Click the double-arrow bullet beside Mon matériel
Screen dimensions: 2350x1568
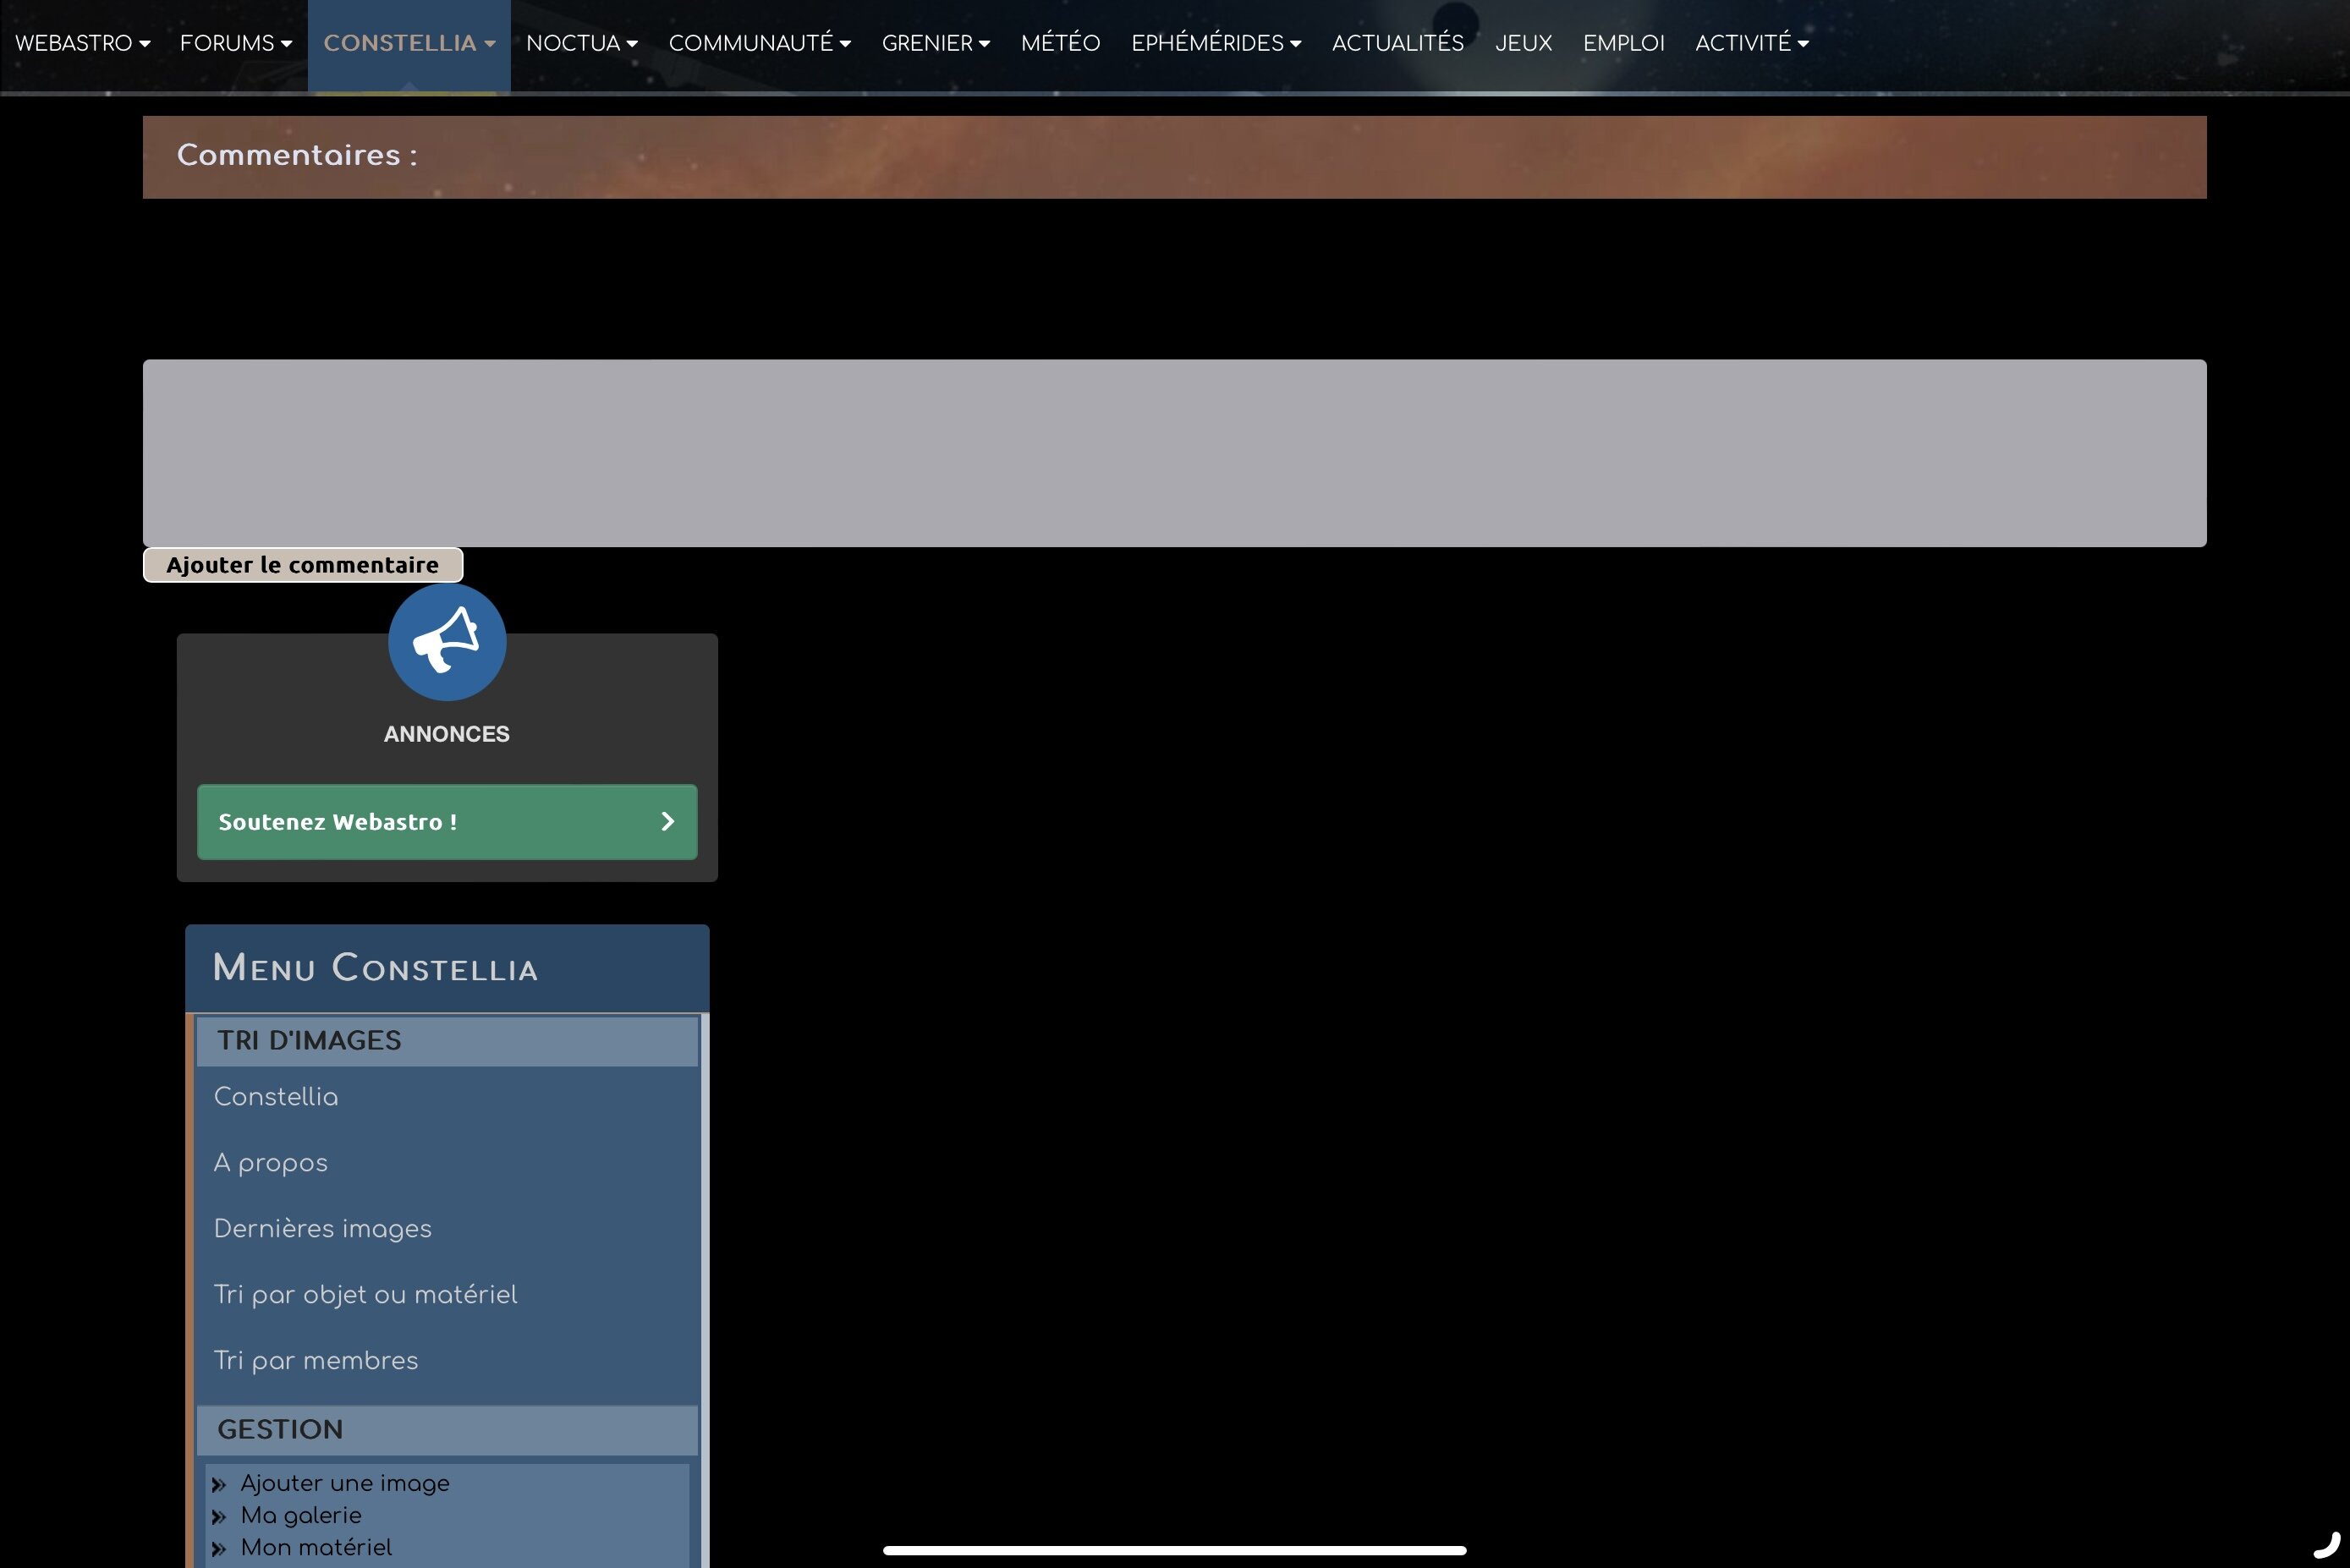pos(219,1549)
